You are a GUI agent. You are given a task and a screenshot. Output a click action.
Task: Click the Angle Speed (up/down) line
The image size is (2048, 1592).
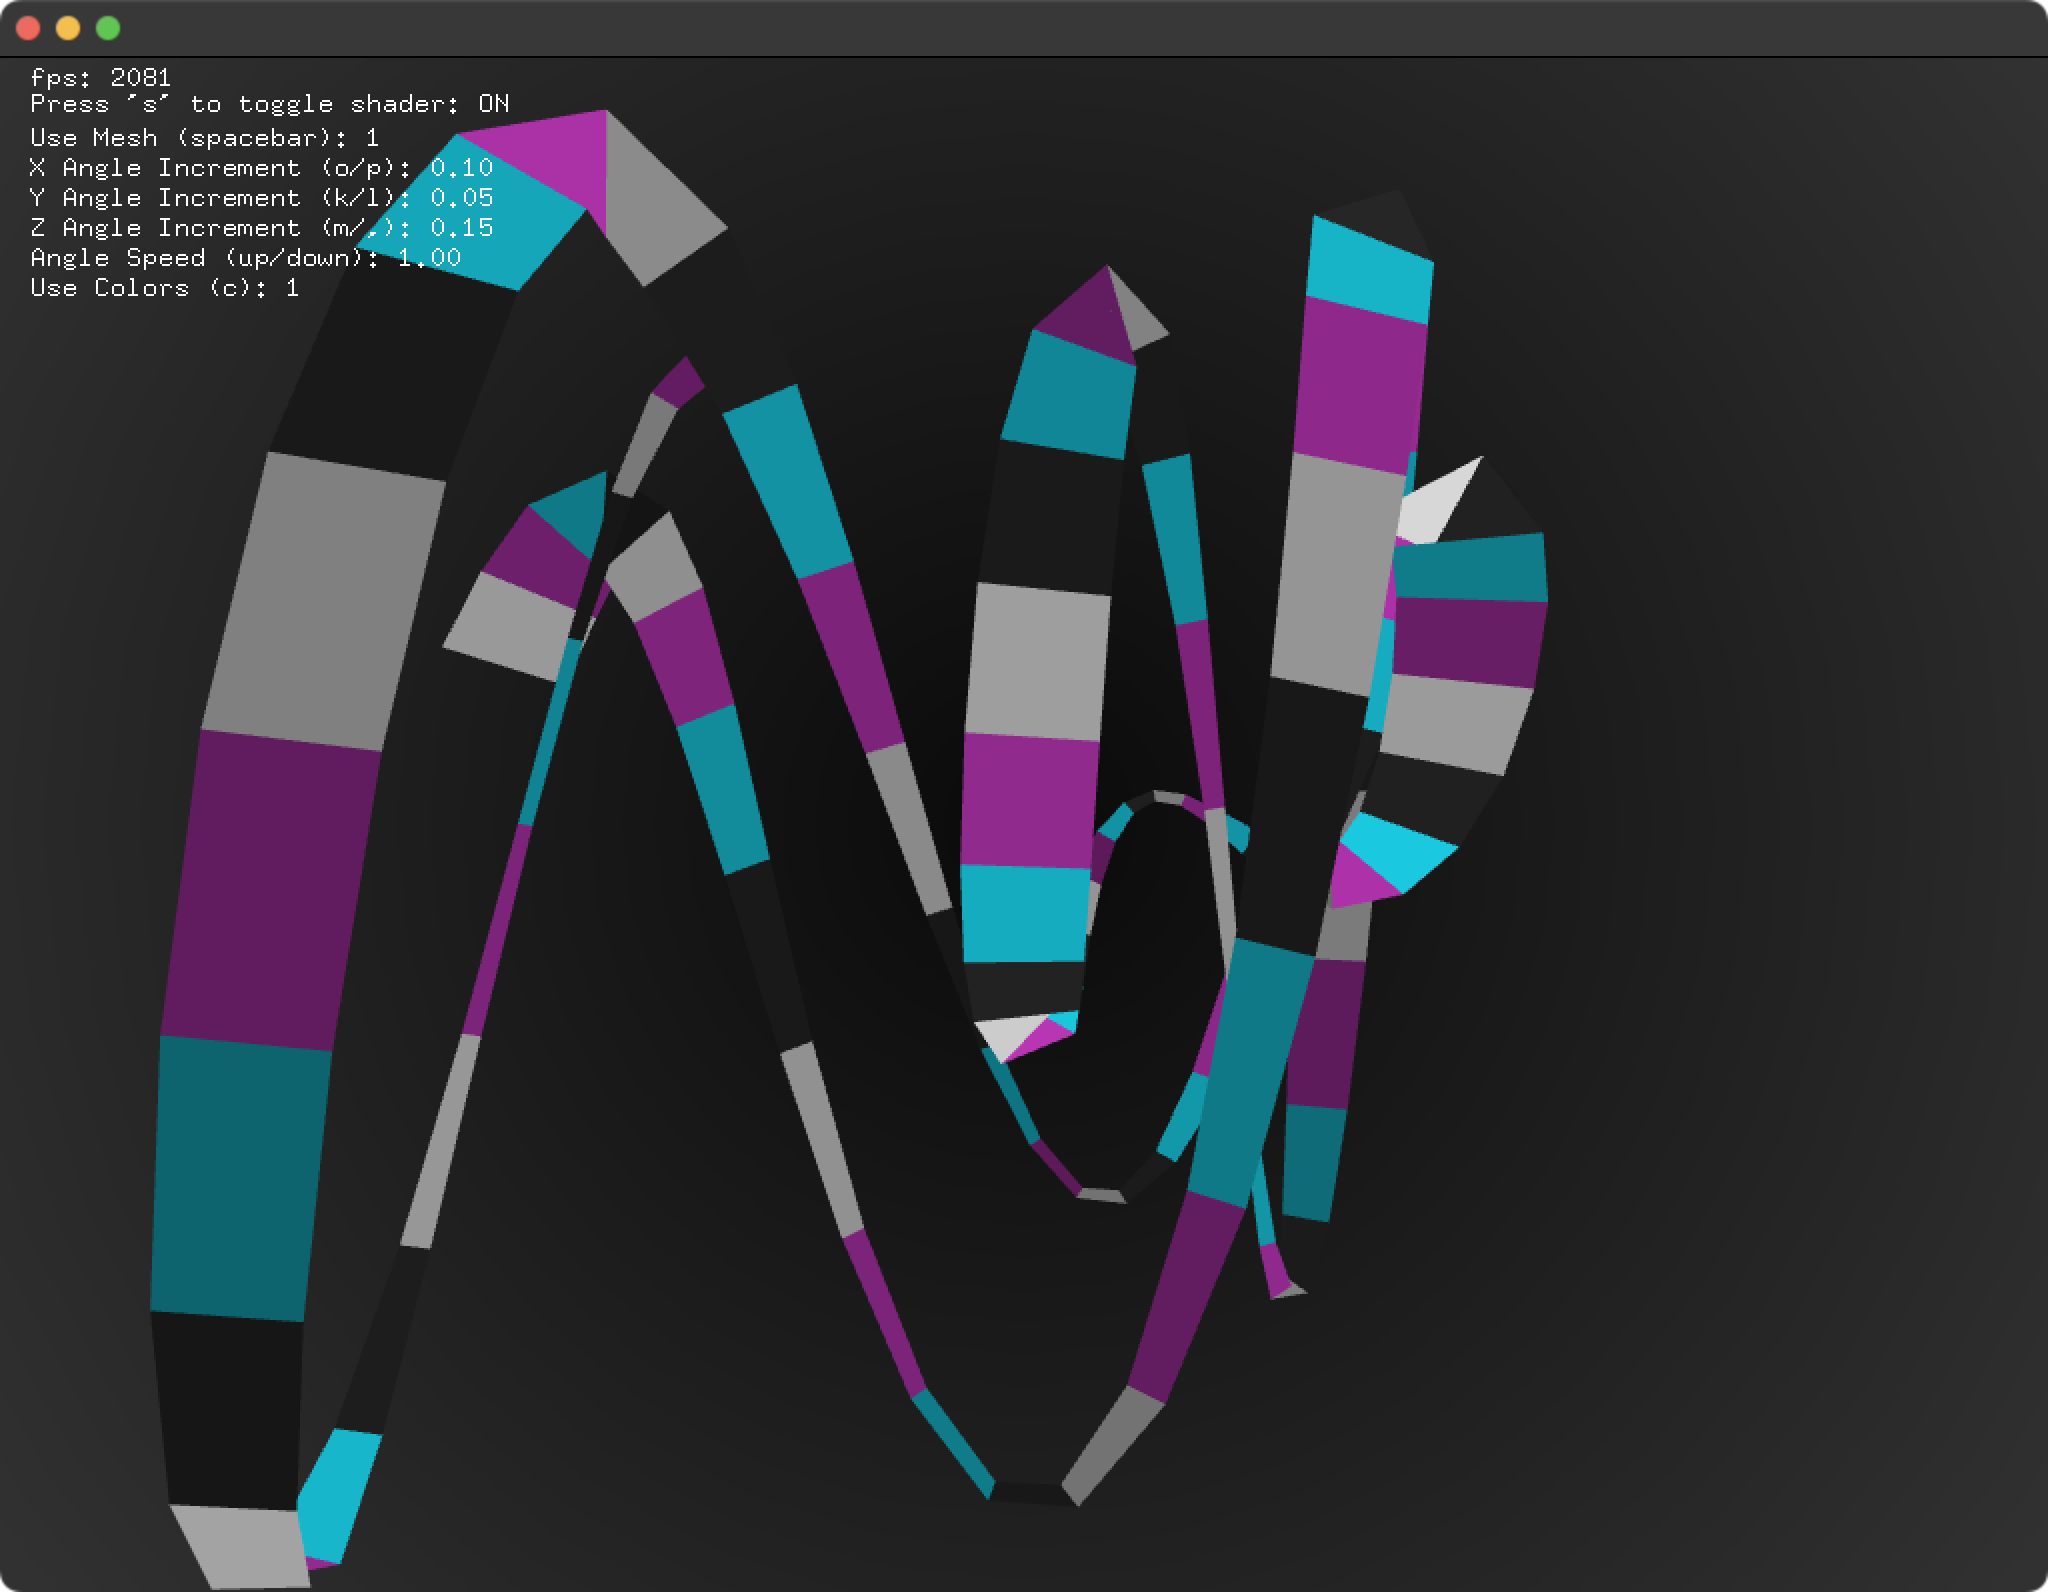click(245, 258)
